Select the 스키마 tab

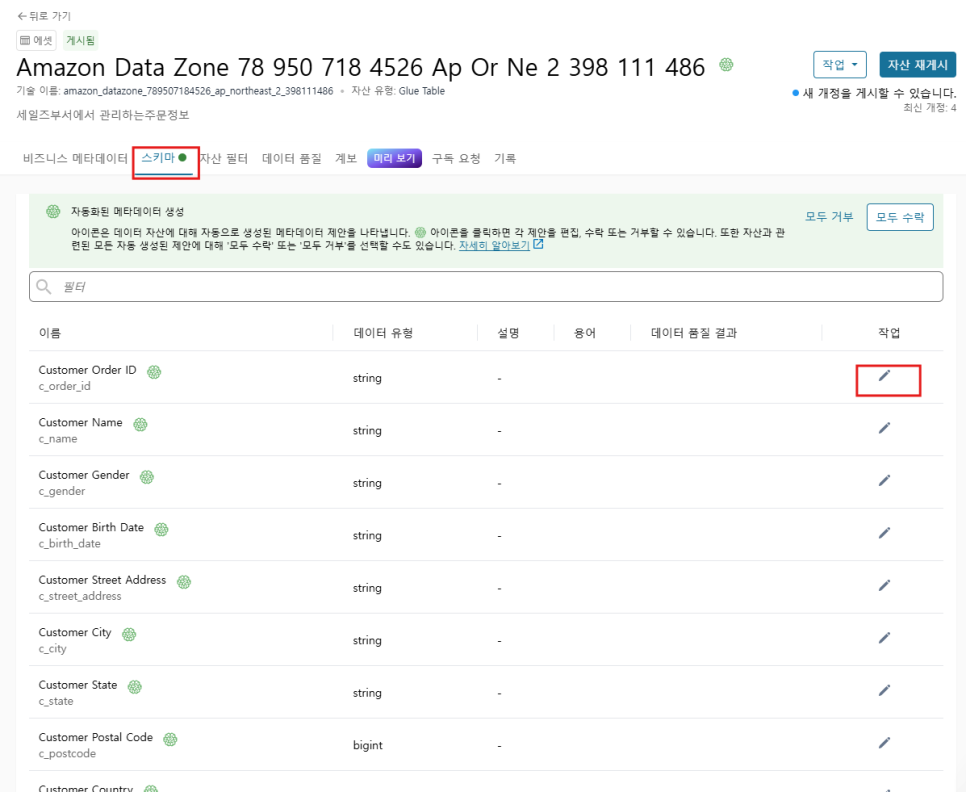tap(163, 158)
